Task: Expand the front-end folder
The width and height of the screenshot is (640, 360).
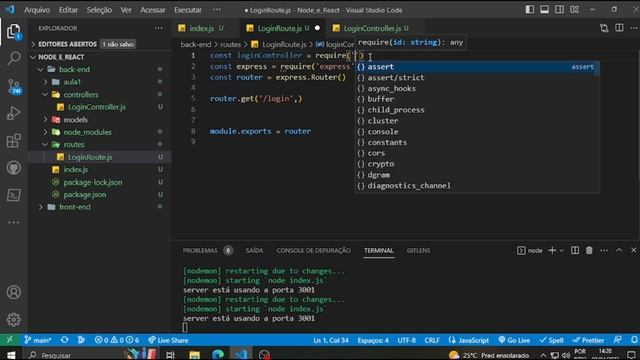Action: 41,207
